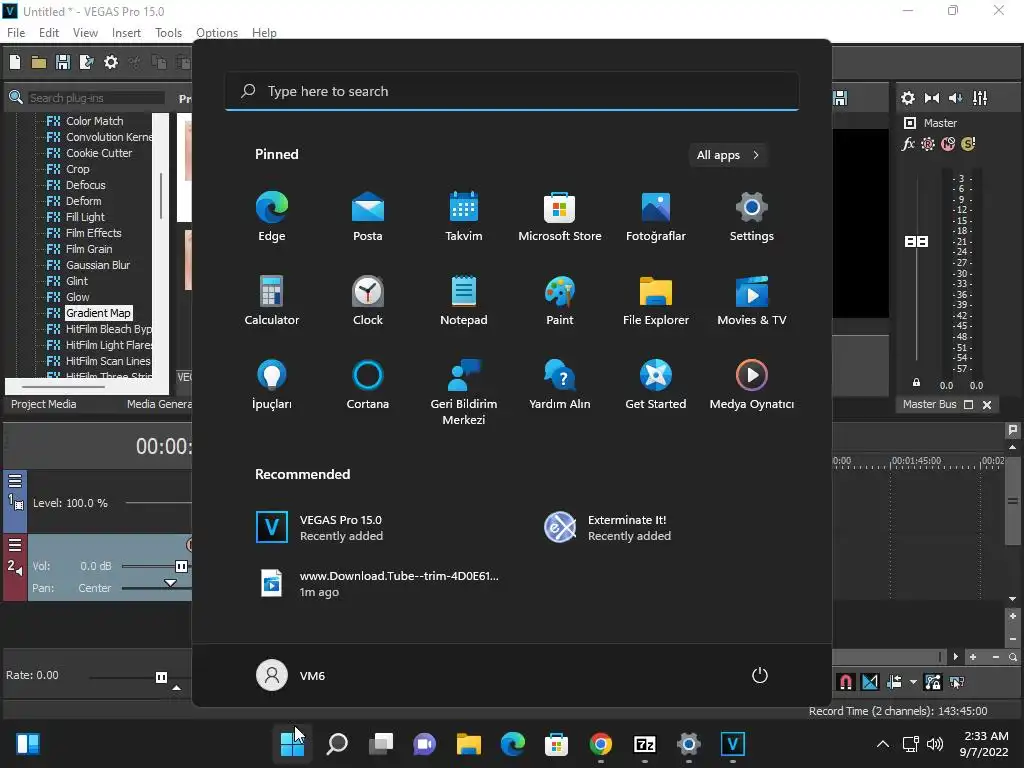
Task: Click the Open folder icon in VEGAS toolbar
Action: pyautogui.click(x=39, y=62)
